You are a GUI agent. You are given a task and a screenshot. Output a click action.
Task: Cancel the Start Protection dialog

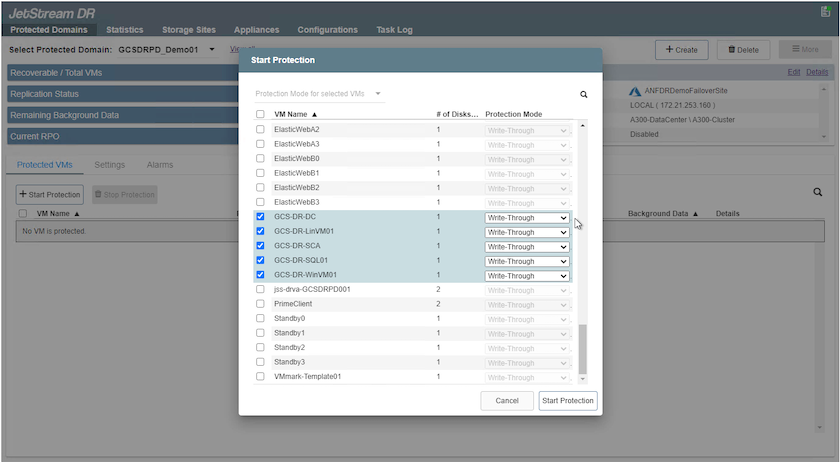pyautogui.click(x=507, y=400)
